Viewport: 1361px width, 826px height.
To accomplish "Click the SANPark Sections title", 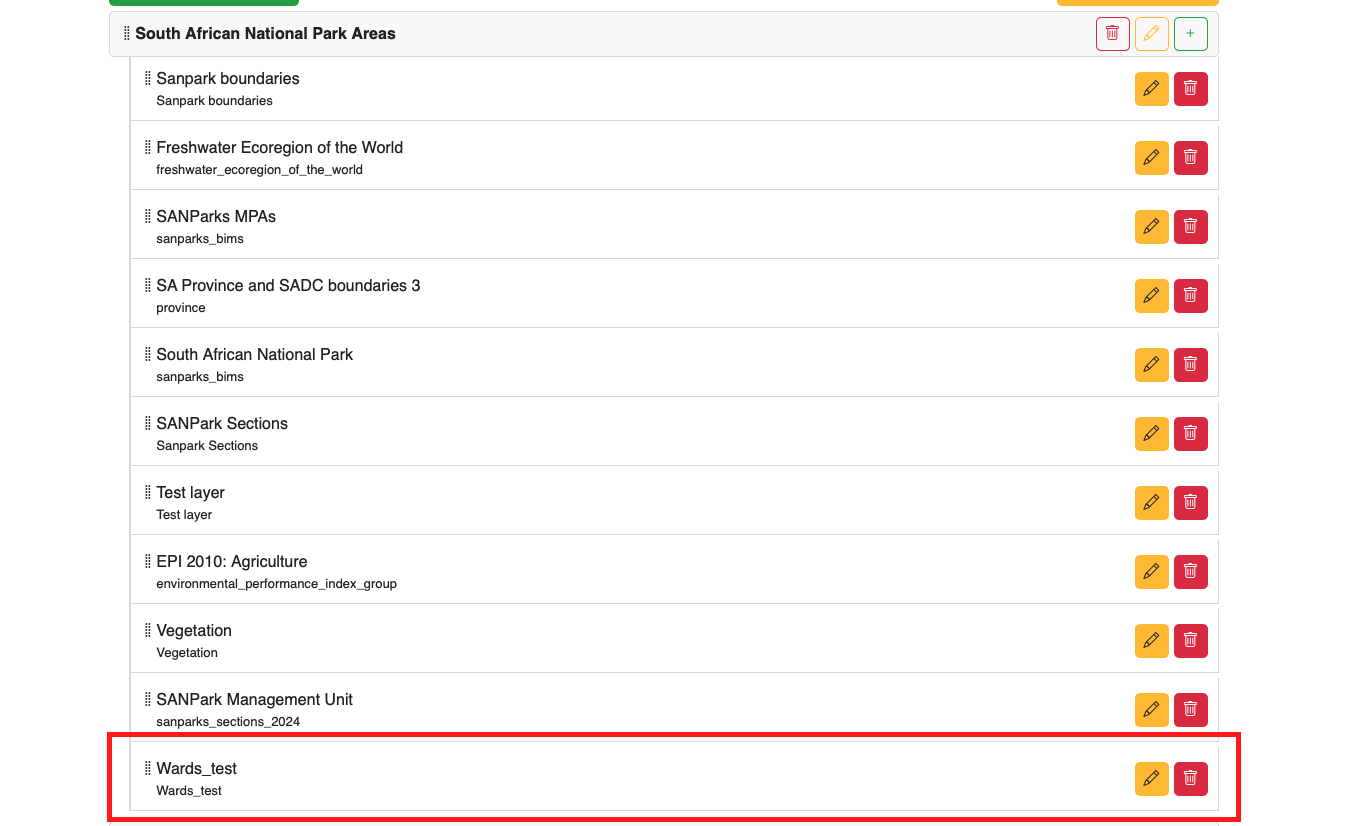I will click(x=222, y=424).
